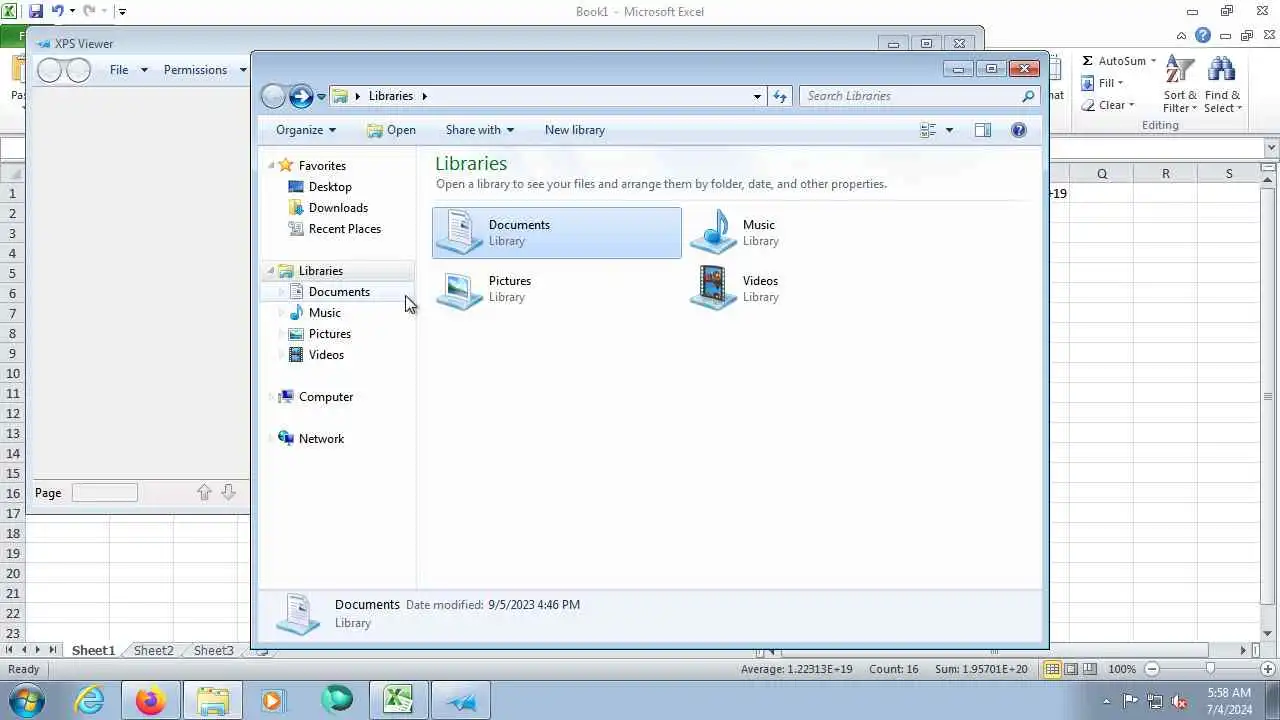Click New library button
This screenshot has height=720, width=1280.
click(574, 130)
